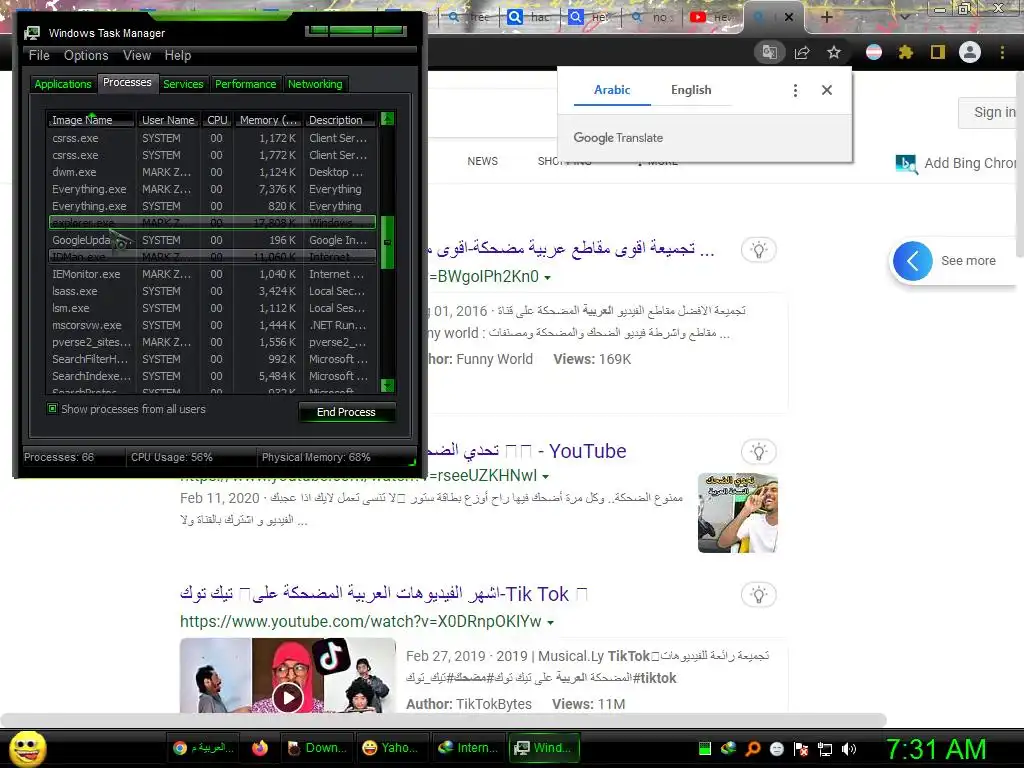The height and width of the screenshot is (768, 1024).
Task: Open Google Translate popup options menu
Action: click(x=795, y=90)
